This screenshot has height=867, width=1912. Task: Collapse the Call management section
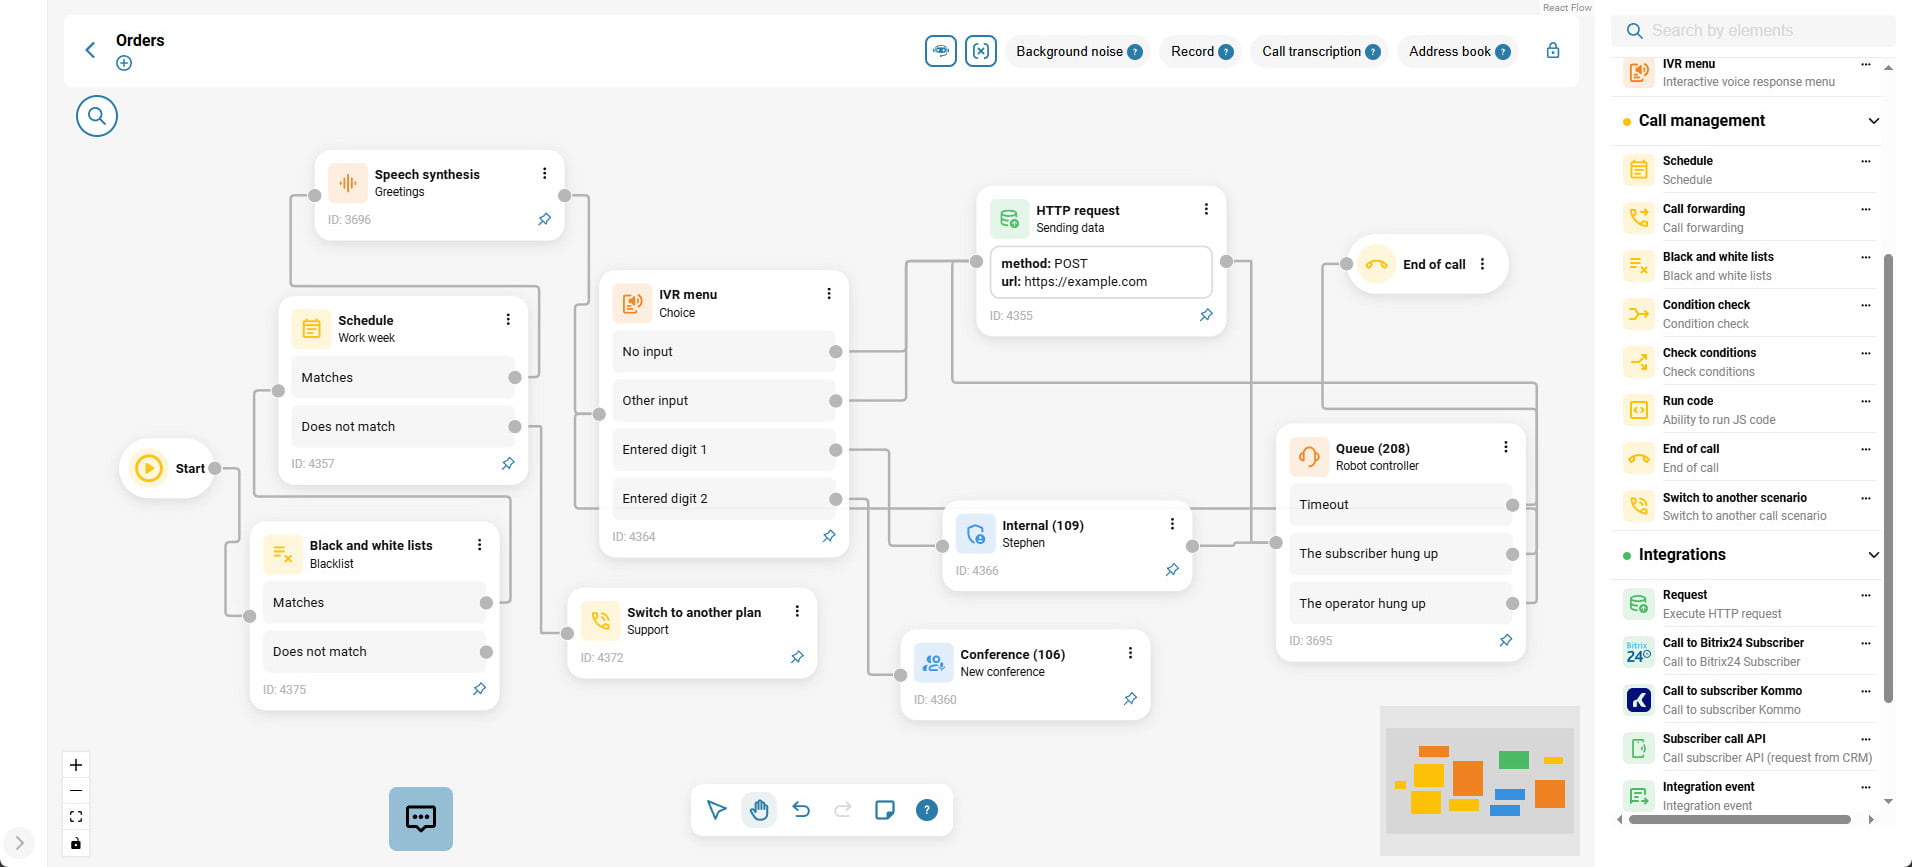click(x=1873, y=121)
